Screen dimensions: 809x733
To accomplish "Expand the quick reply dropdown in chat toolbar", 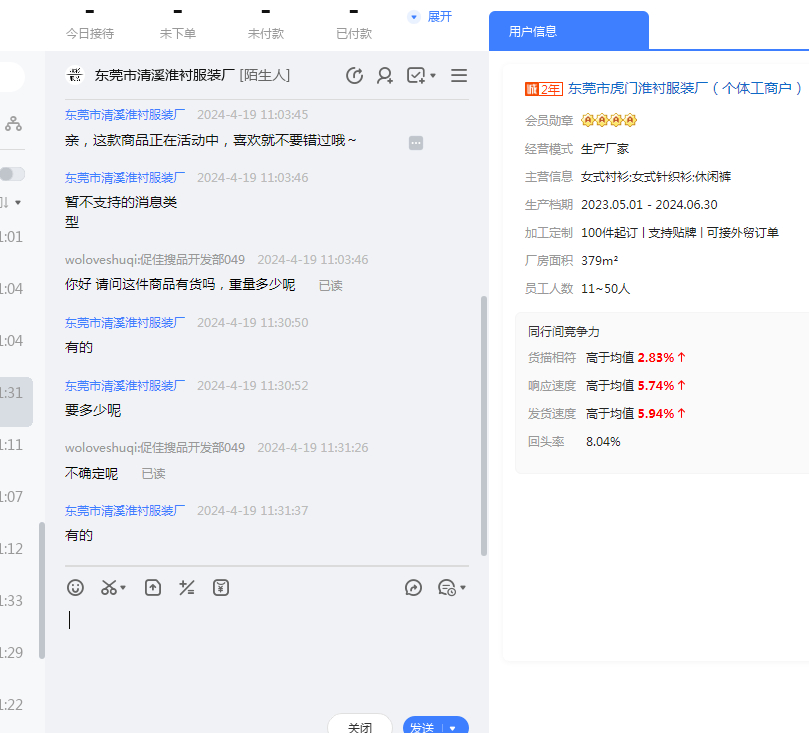I will tap(452, 588).
